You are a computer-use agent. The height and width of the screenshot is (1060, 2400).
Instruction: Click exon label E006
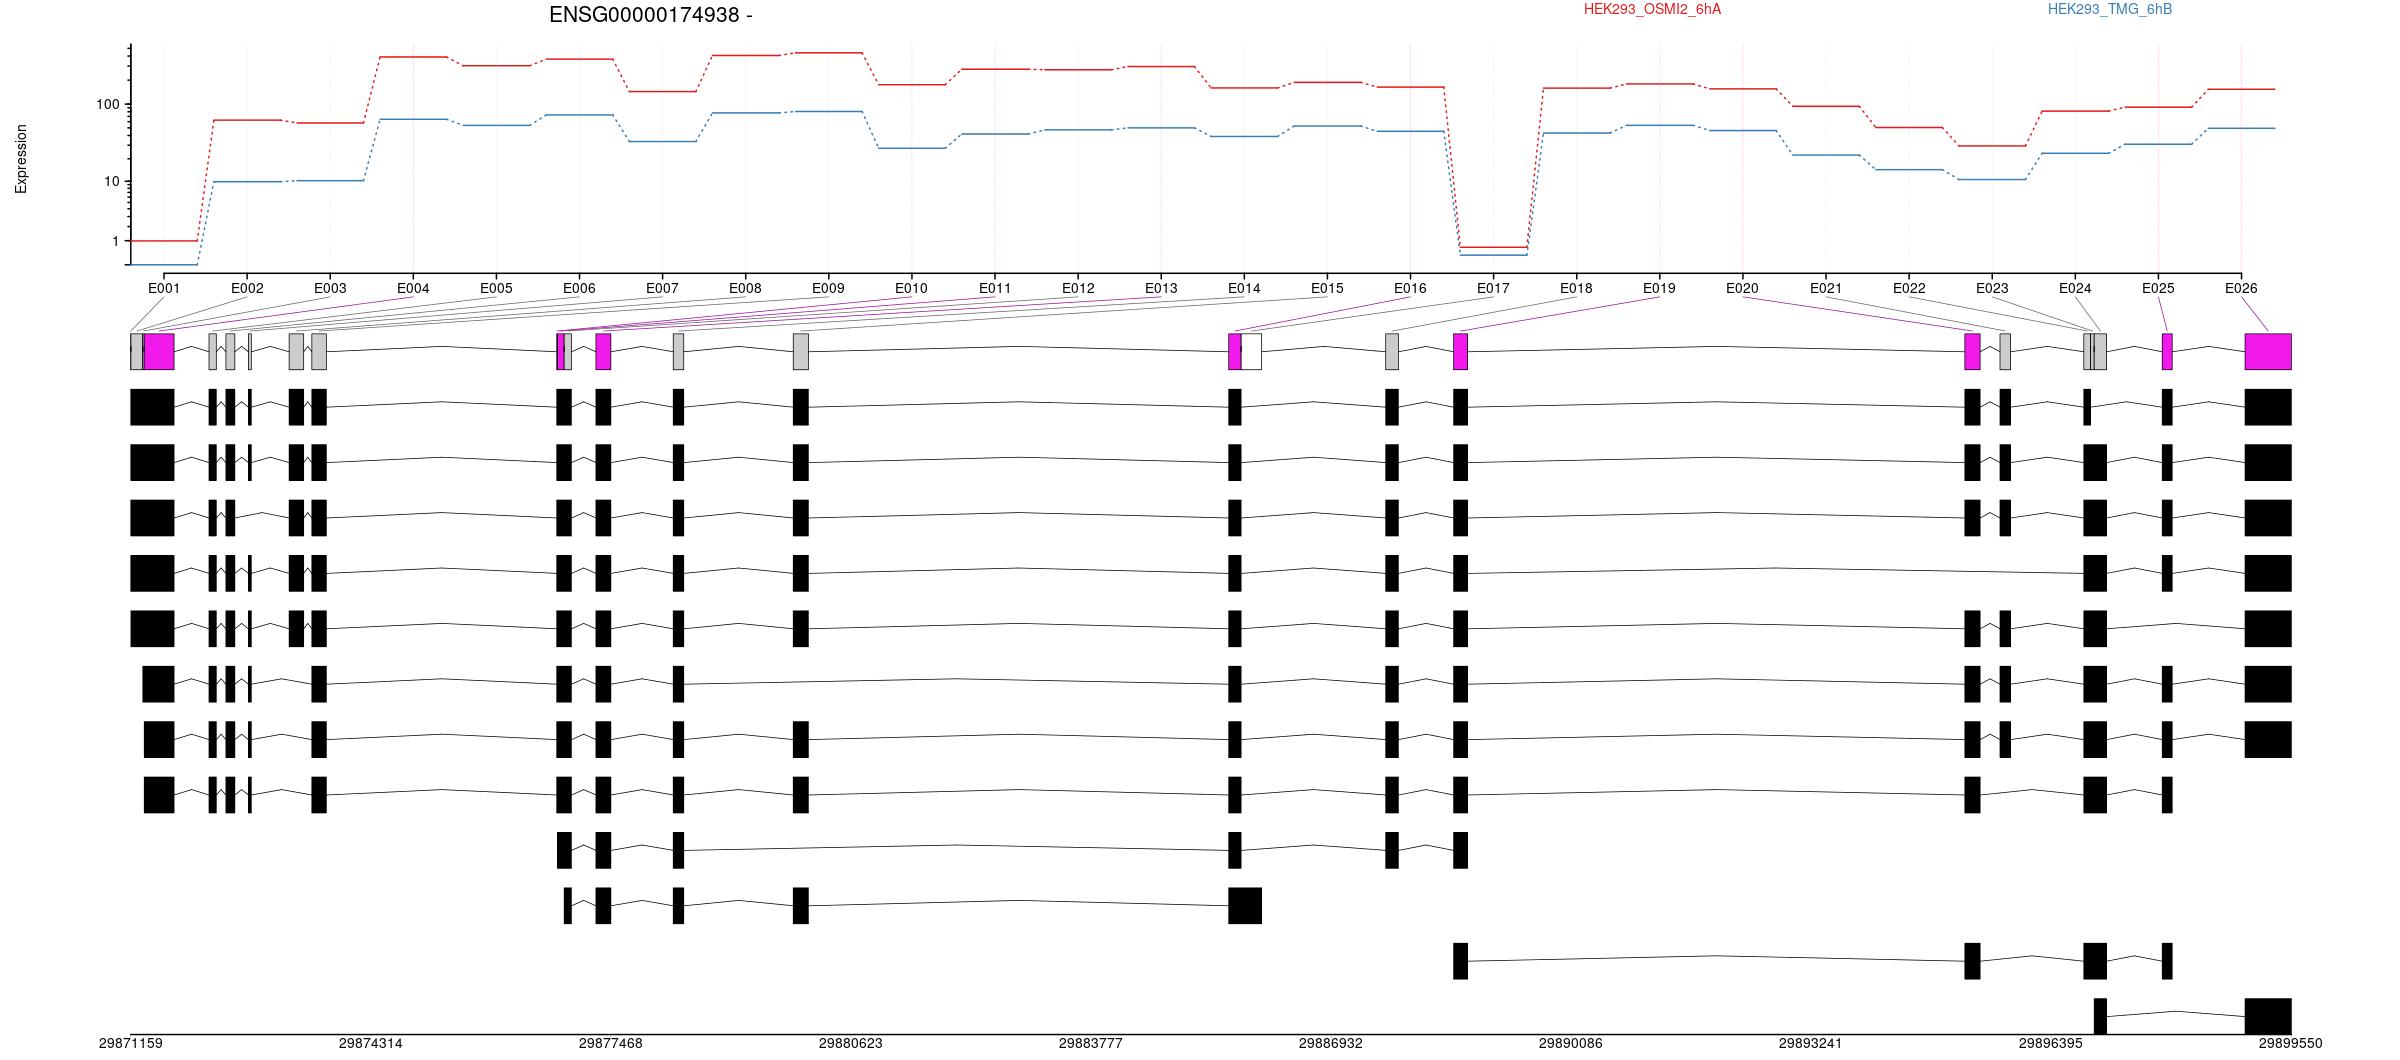point(579,288)
